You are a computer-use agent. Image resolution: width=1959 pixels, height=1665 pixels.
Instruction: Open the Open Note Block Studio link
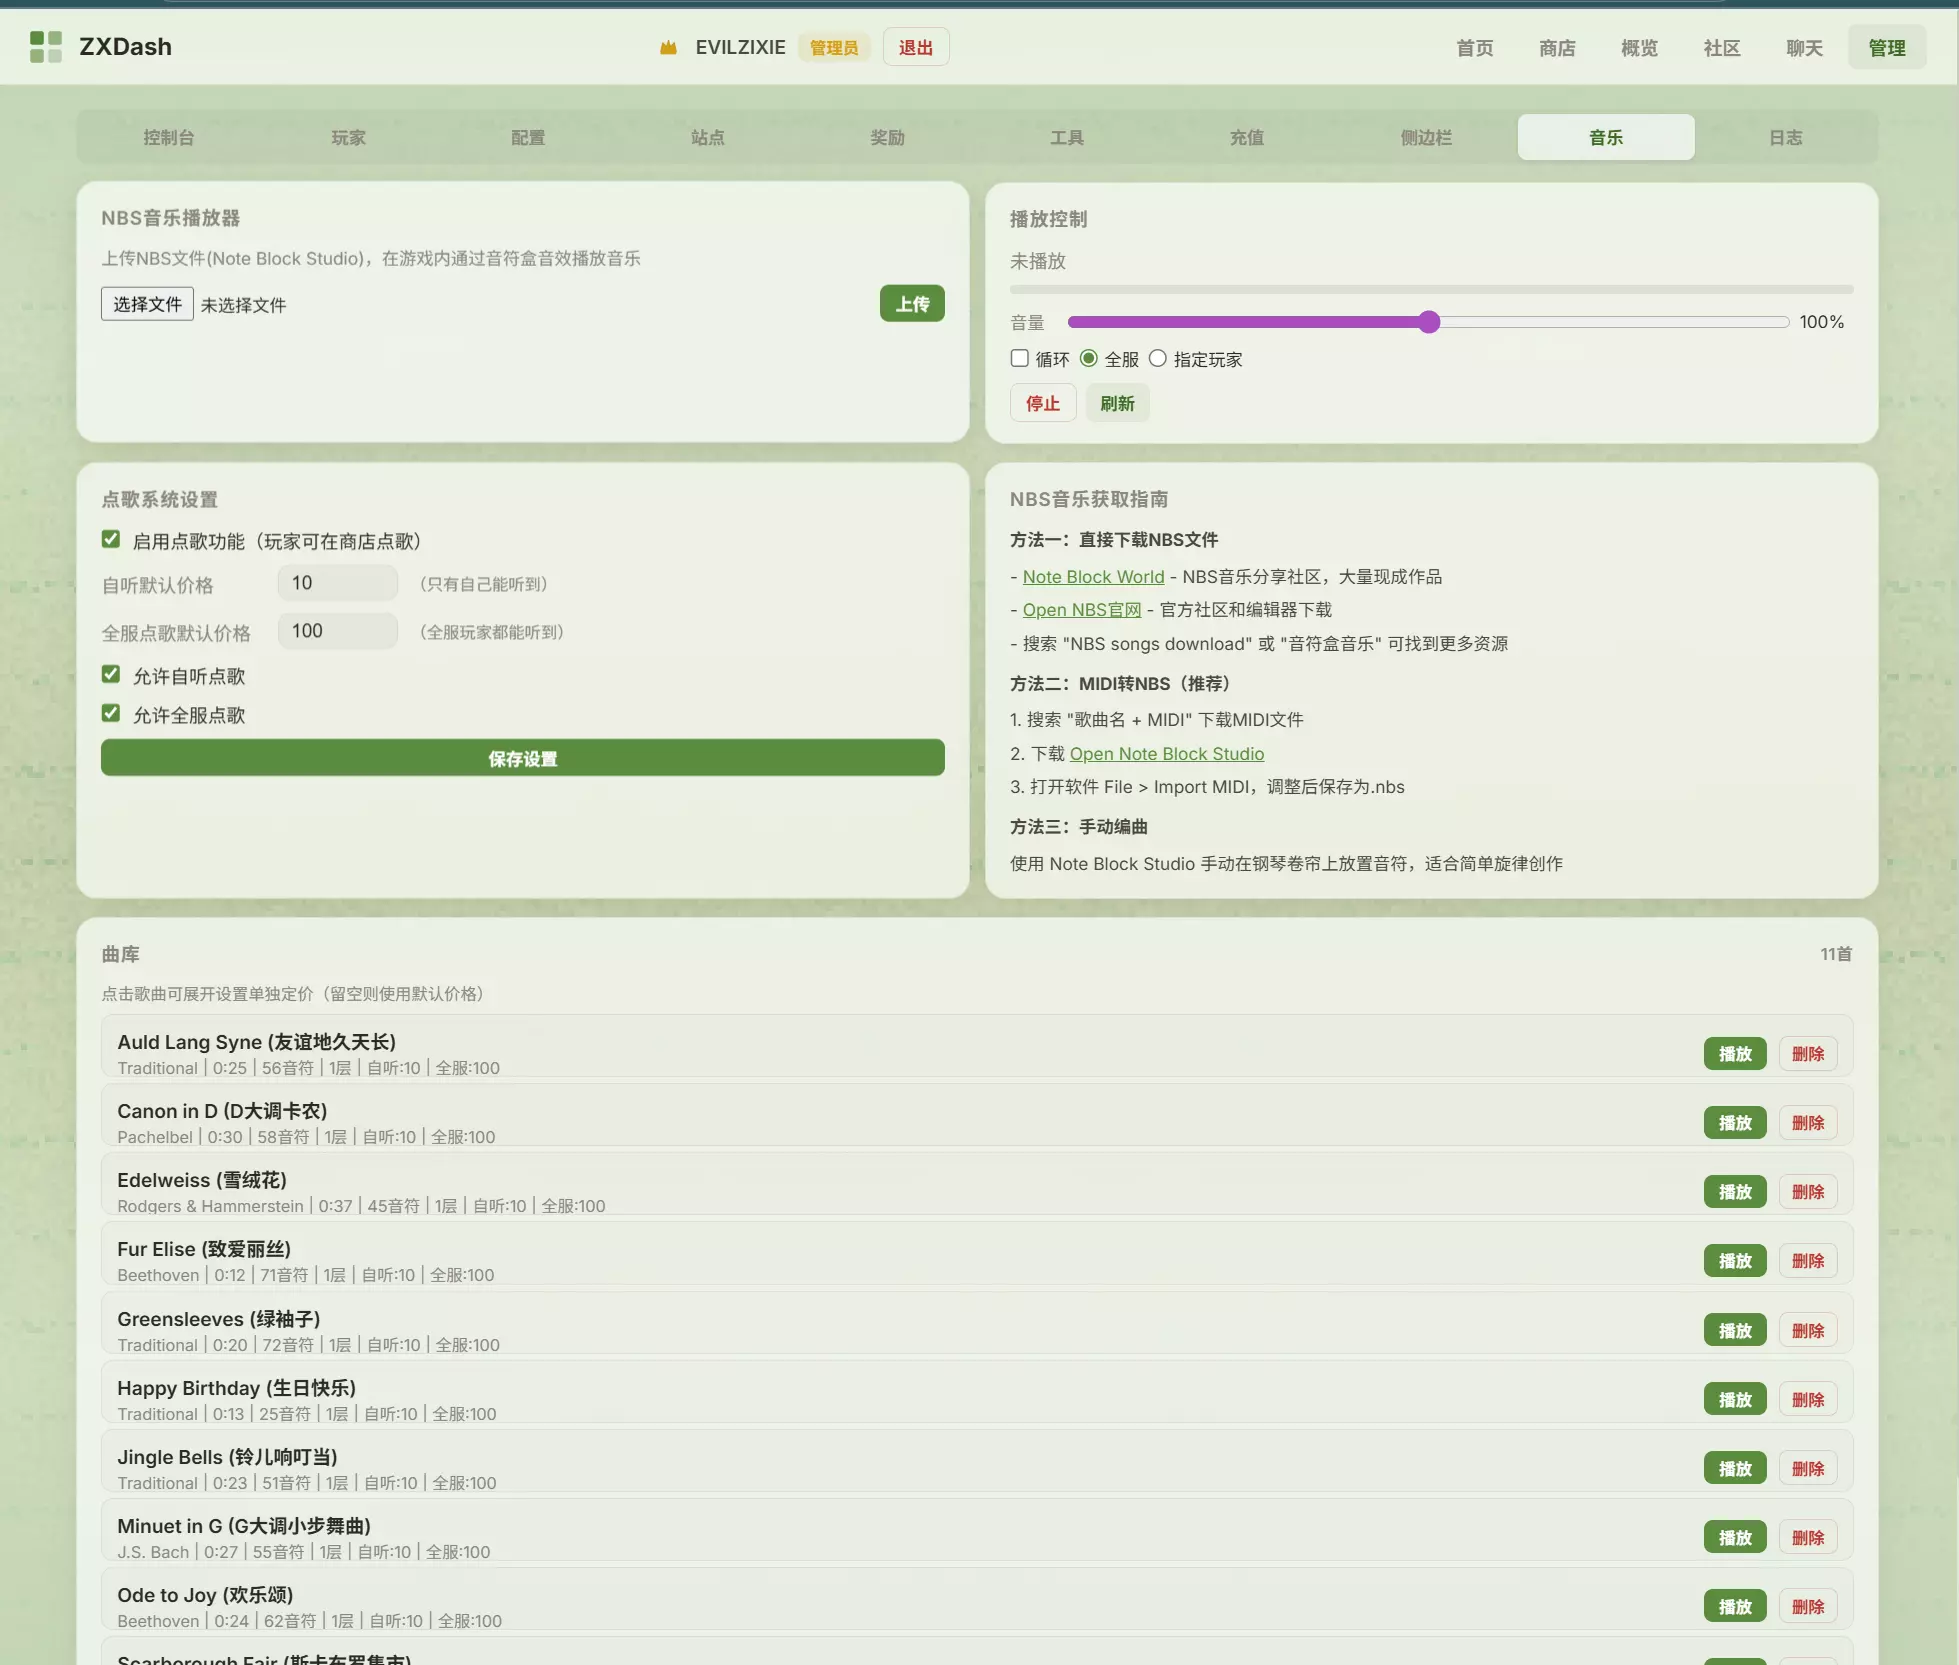pyautogui.click(x=1166, y=754)
